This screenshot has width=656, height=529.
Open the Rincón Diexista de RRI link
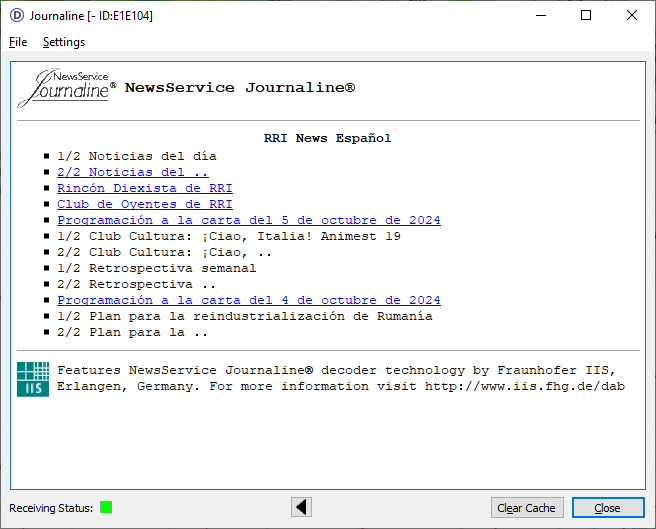(x=144, y=188)
